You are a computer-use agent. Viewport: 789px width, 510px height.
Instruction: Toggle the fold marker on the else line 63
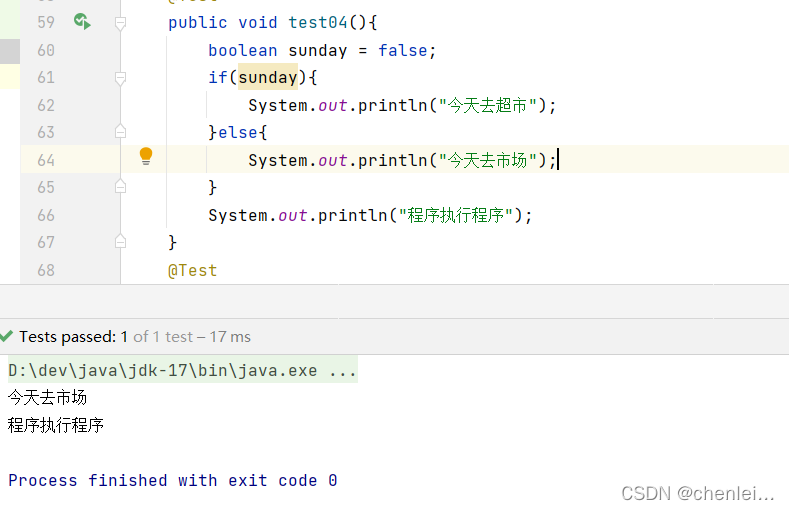pos(120,132)
